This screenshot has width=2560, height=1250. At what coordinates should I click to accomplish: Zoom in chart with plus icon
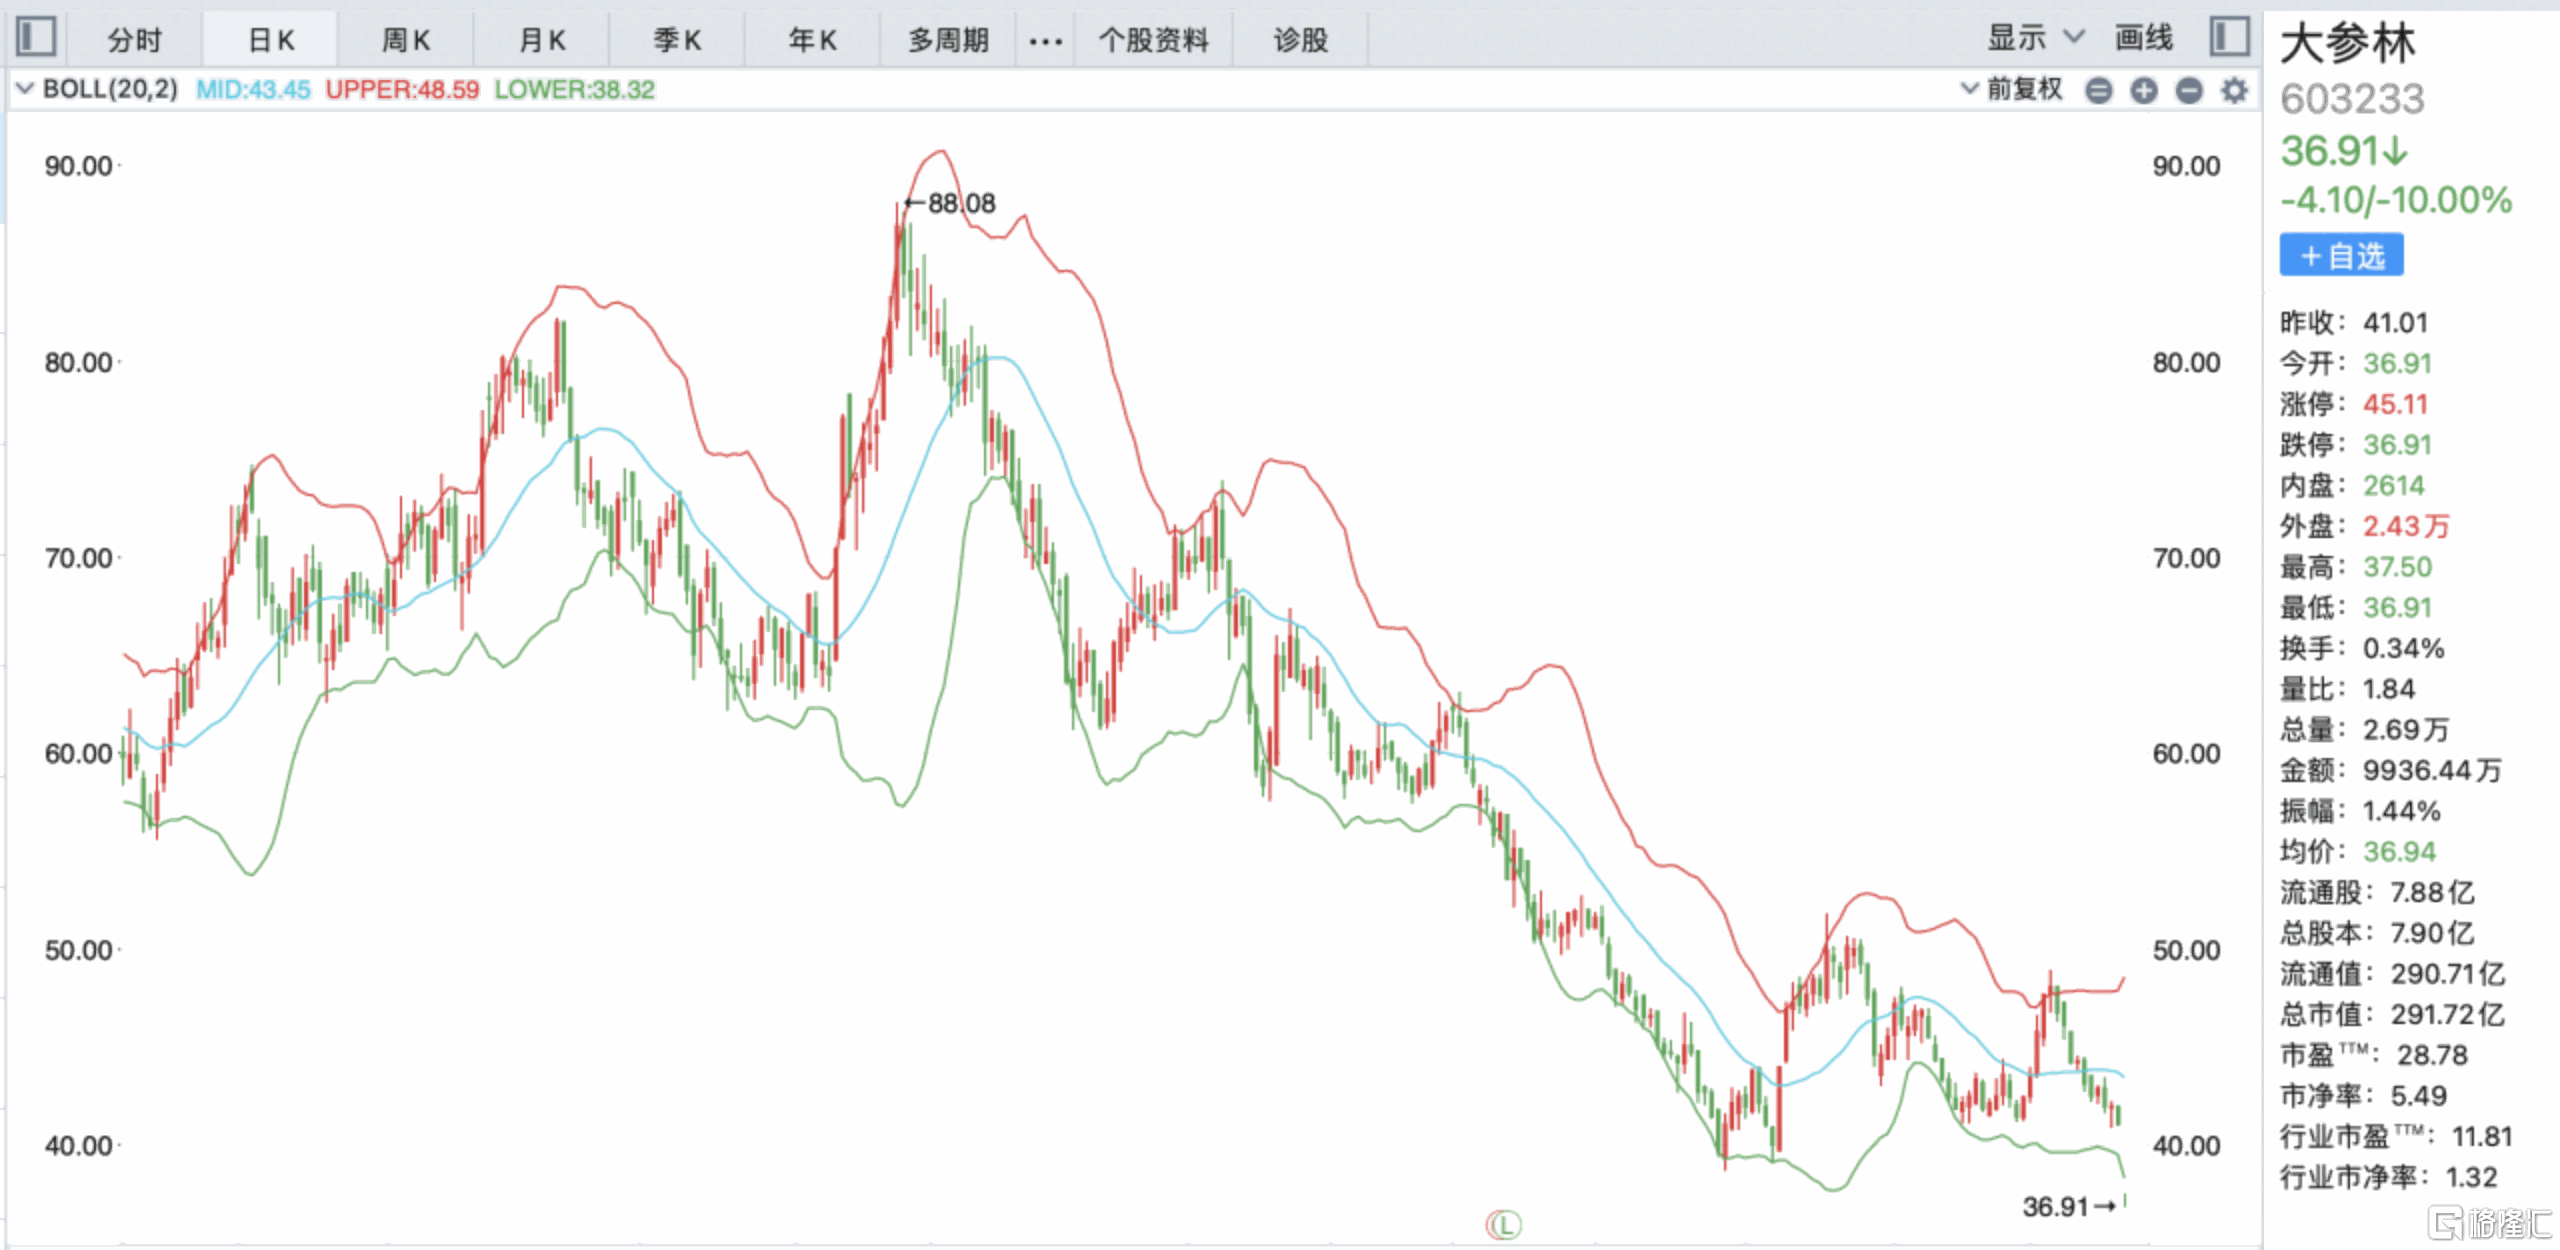click(2143, 91)
